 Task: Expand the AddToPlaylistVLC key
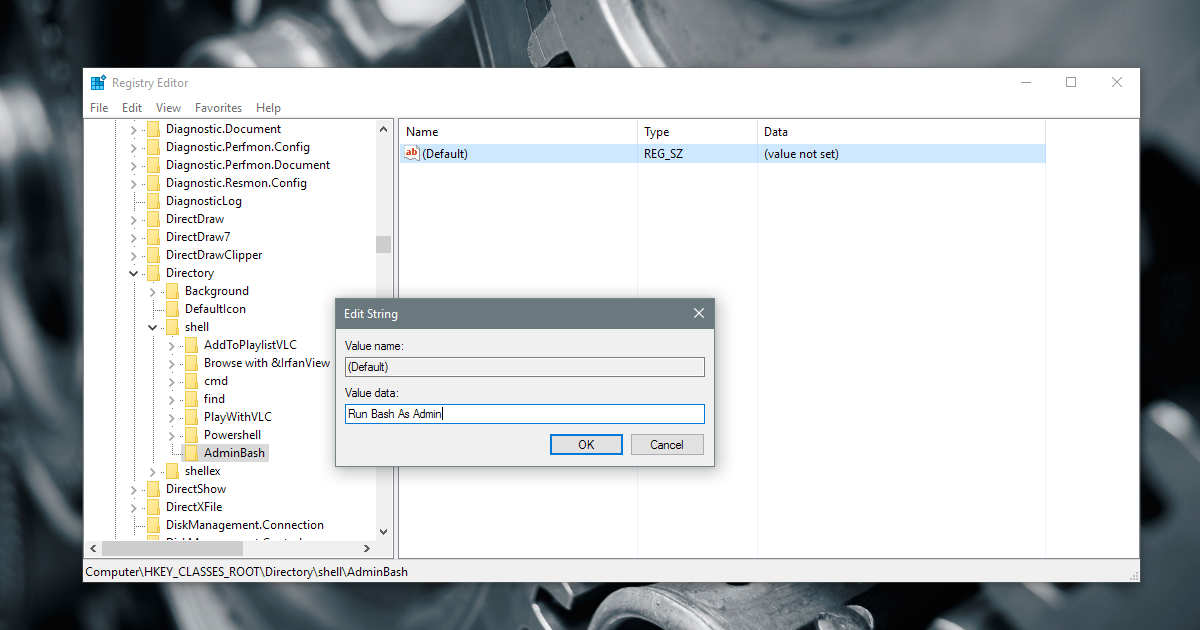pyautogui.click(x=171, y=345)
